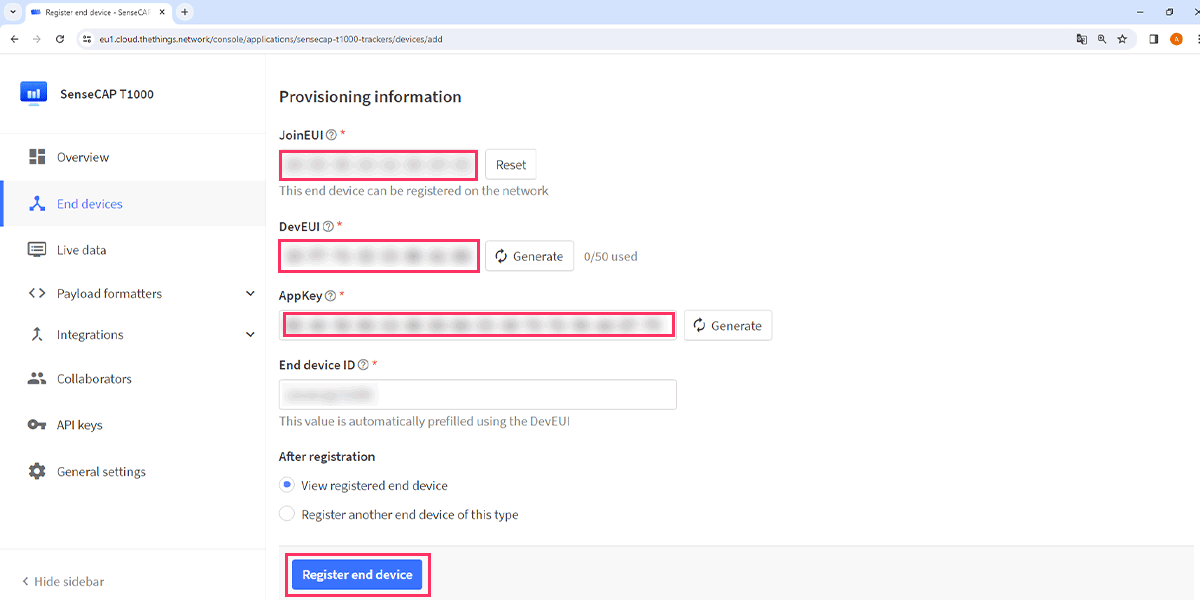Click the browser back arrow
Viewport: 1200px width, 600px height.
tap(14, 39)
